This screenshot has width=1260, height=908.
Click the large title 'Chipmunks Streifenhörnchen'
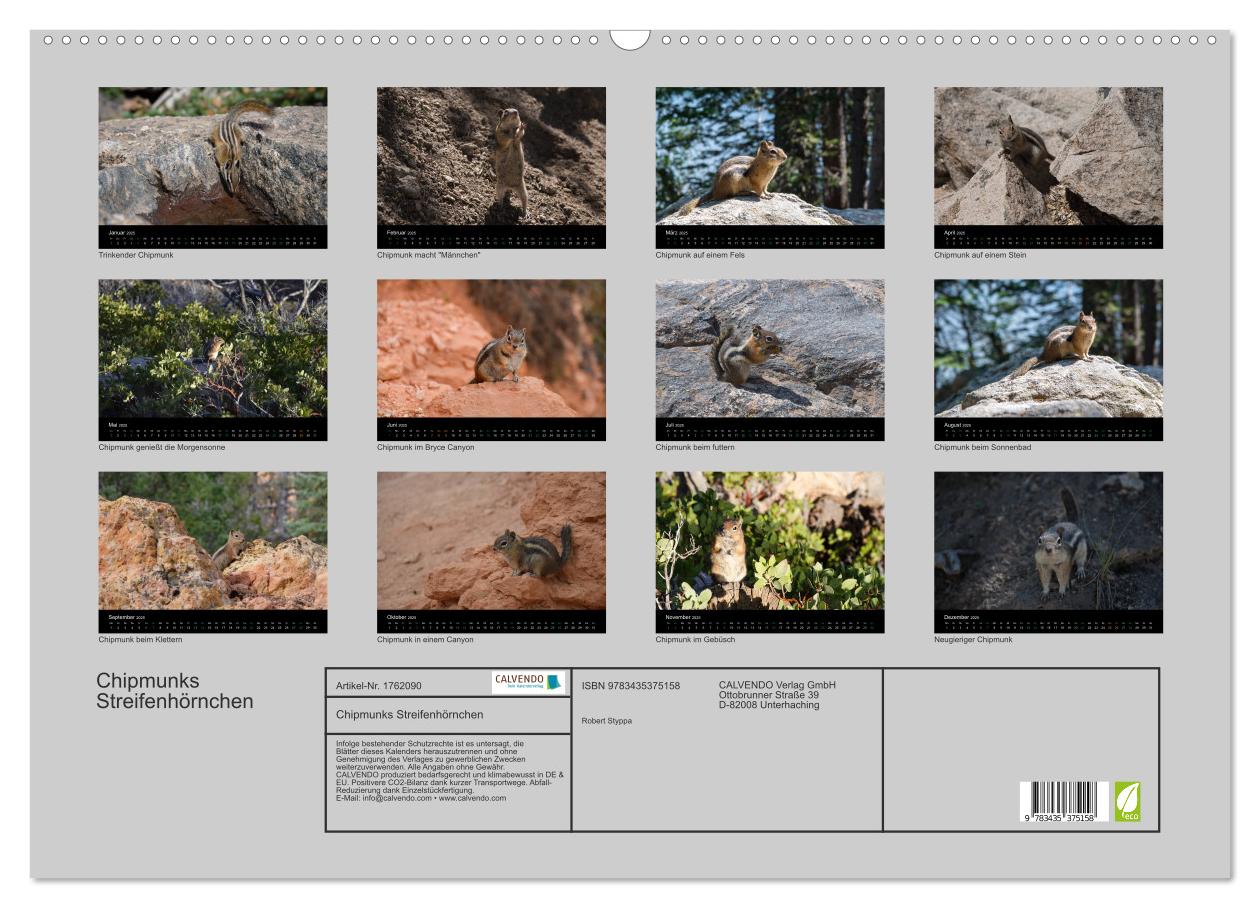pyautogui.click(x=175, y=691)
